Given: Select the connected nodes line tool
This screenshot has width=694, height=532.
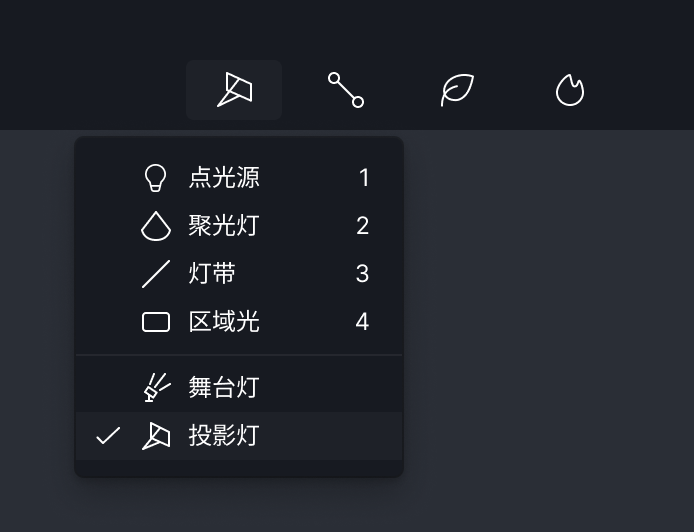Looking at the screenshot, I should [x=346, y=90].
